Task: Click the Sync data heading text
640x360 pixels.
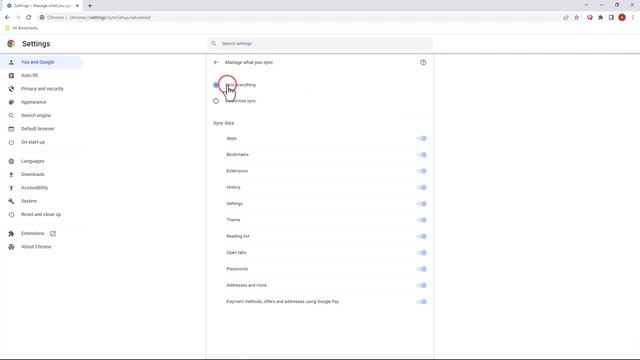Action: pyautogui.click(x=223, y=123)
